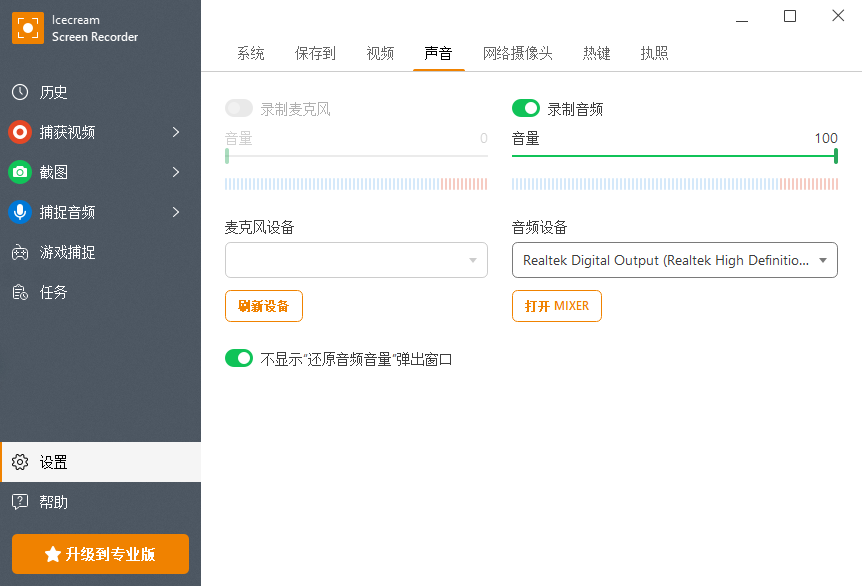Click the red Capture Video record icon
Viewport: 862px width, 586px height.
coord(20,132)
